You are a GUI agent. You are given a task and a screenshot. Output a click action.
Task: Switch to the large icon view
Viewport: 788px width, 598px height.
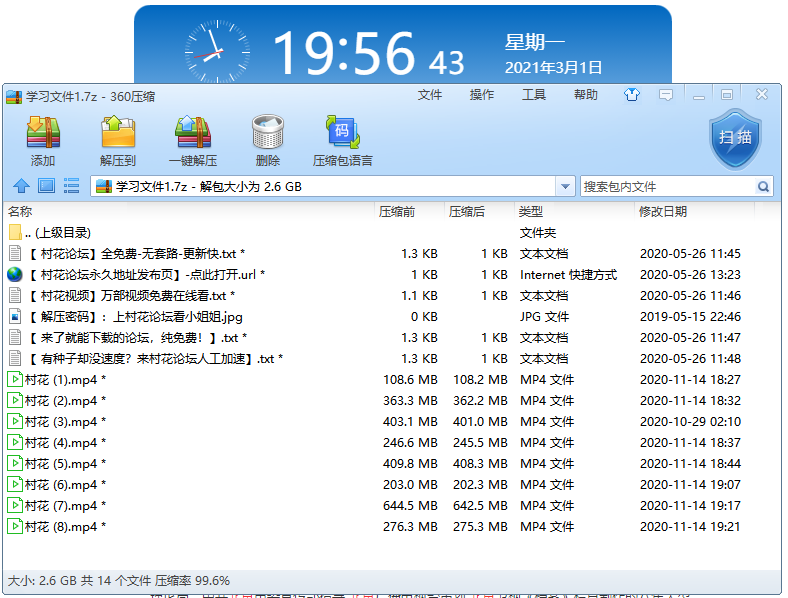pyautogui.click(x=46, y=186)
